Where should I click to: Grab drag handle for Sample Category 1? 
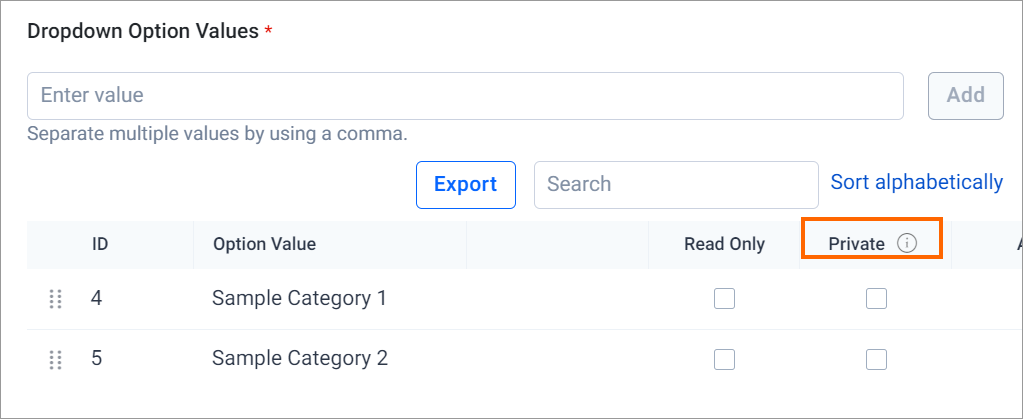coord(55,299)
